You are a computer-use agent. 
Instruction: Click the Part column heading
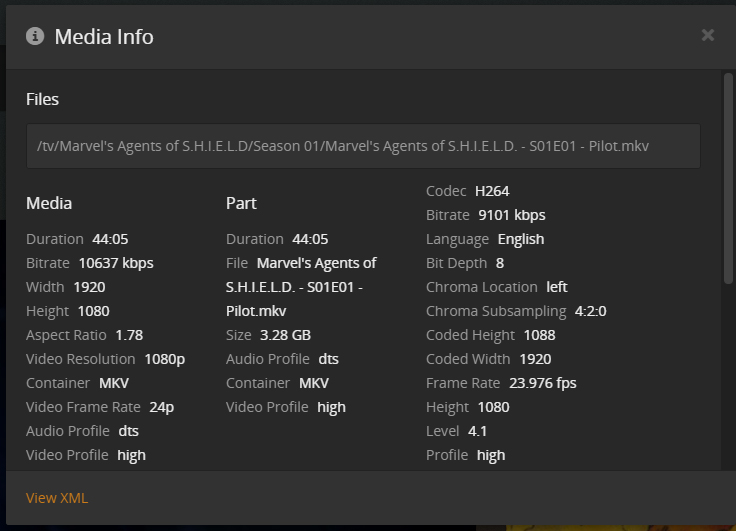(241, 203)
